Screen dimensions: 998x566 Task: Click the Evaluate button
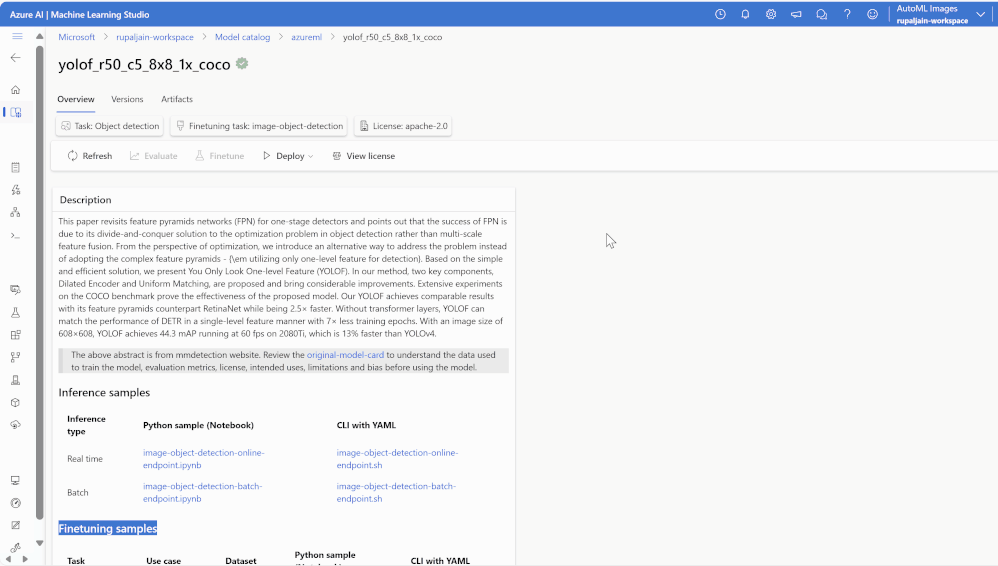coord(153,156)
